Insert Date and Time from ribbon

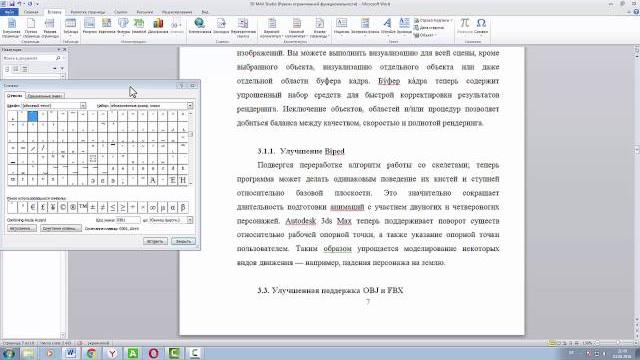pos(429,28)
